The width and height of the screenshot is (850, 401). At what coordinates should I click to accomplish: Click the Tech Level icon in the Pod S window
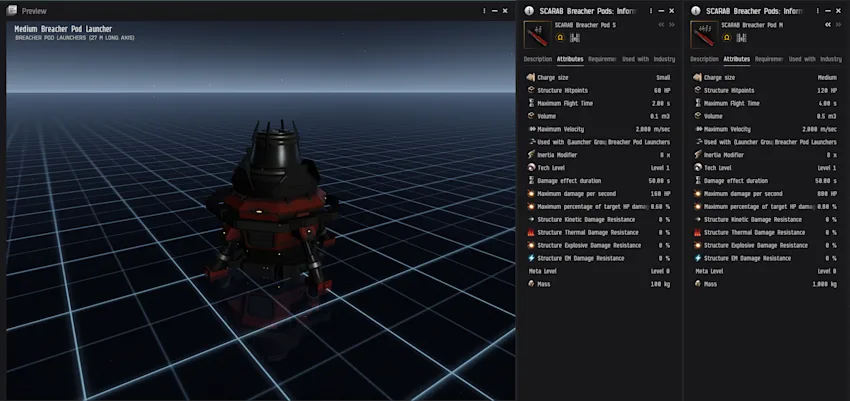coord(531,168)
